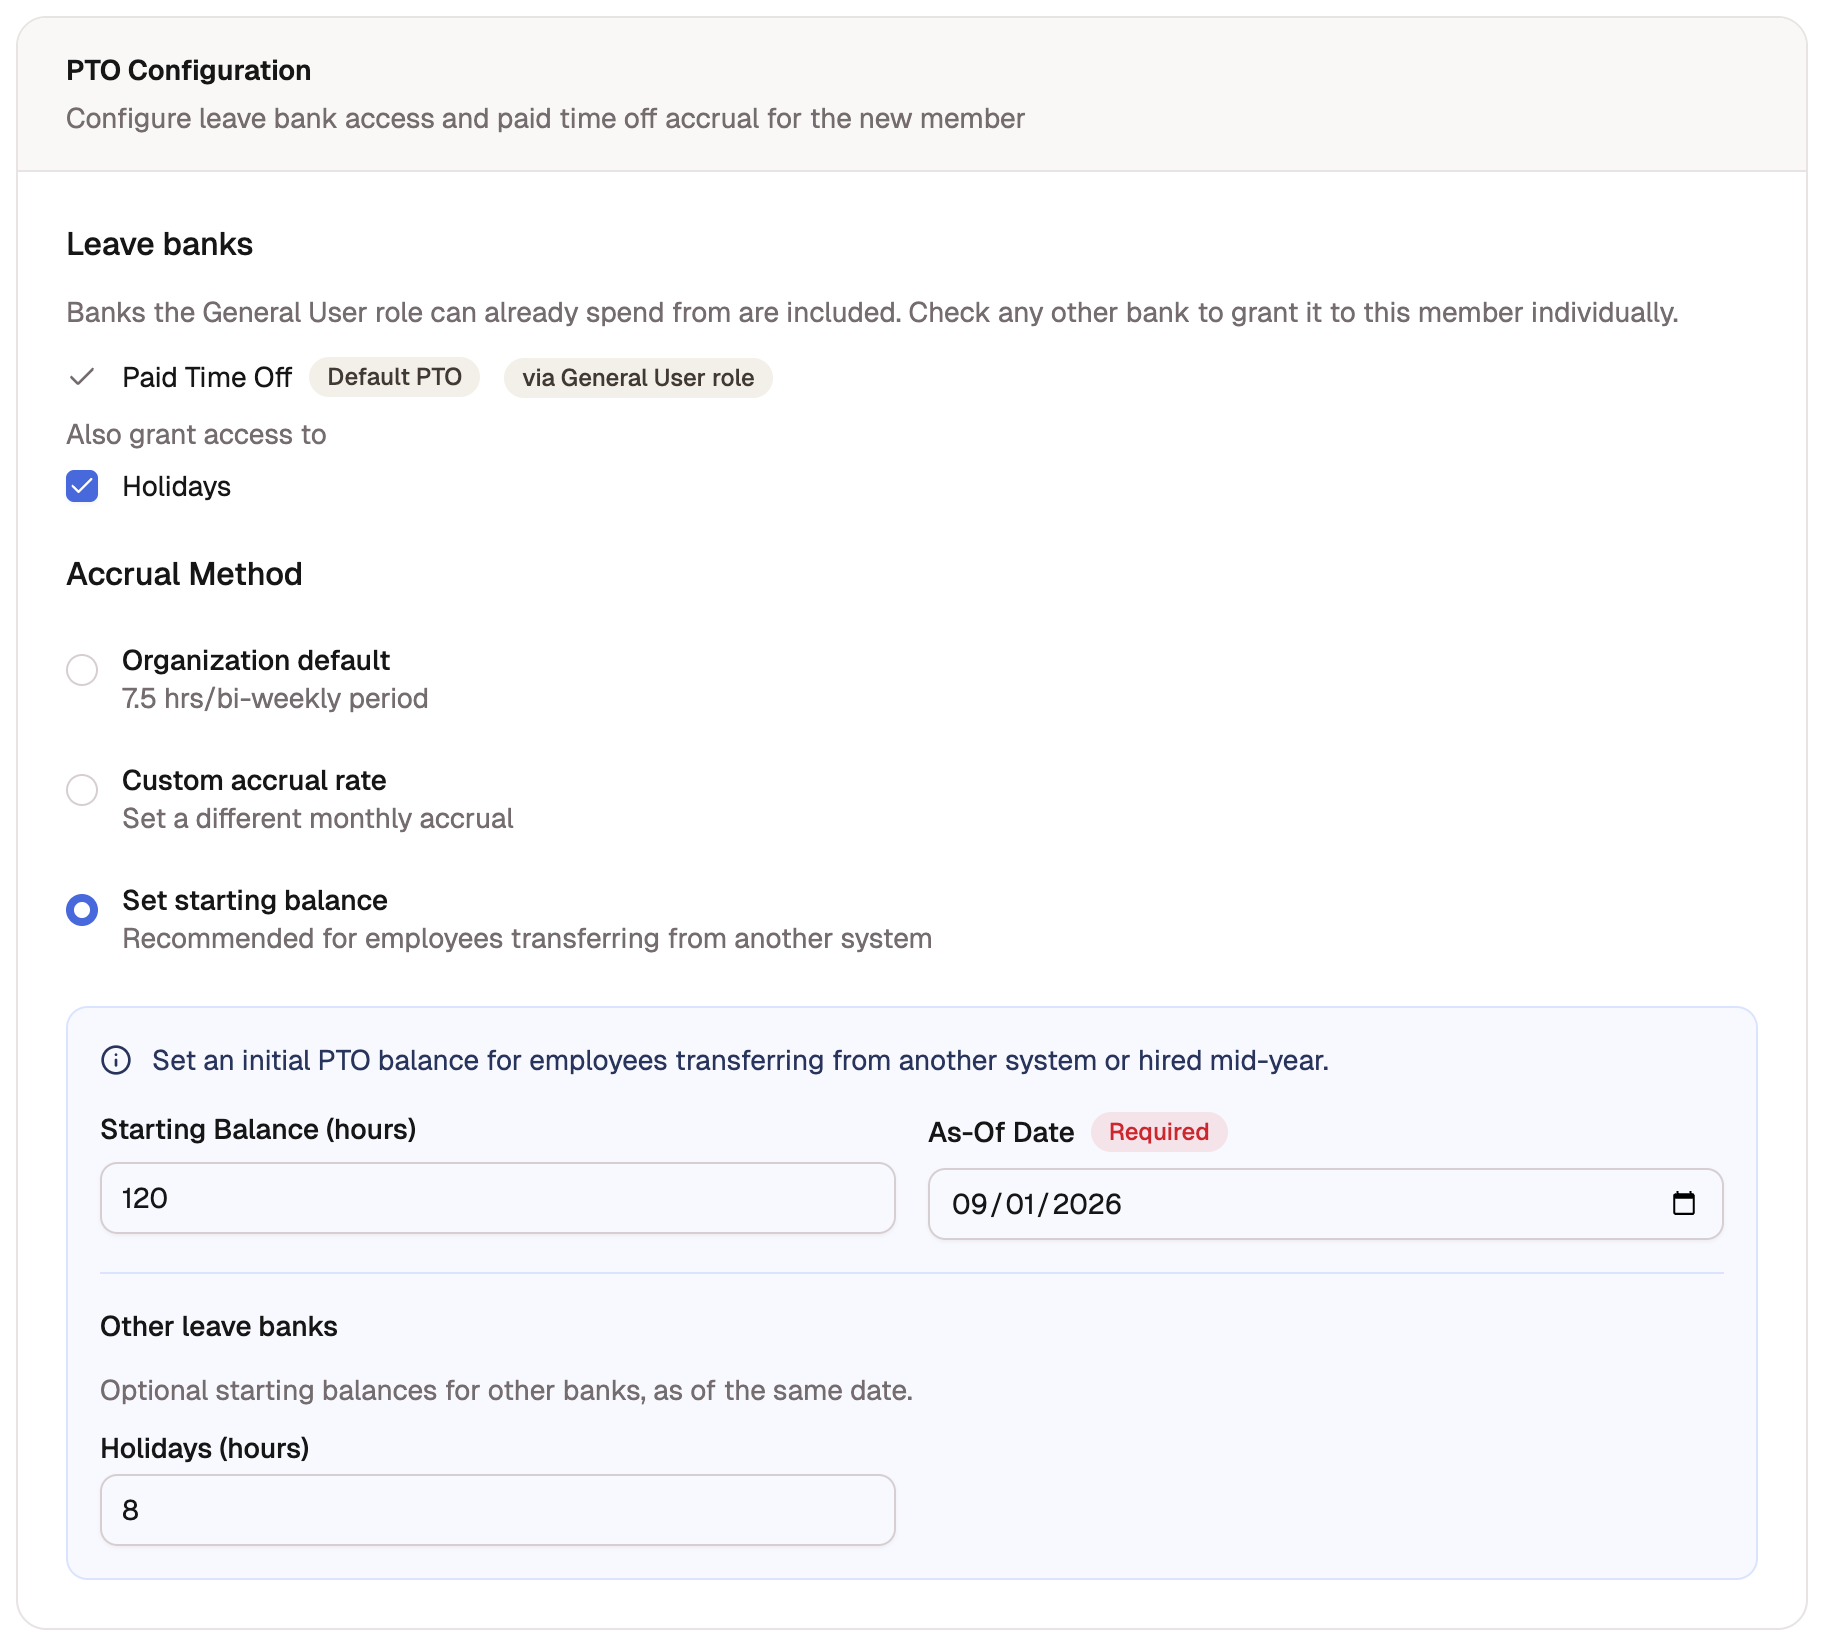This screenshot has height=1646, width=1824.
Task: Click the Holidays checkbox label
Action: click(x=176, y=487)
